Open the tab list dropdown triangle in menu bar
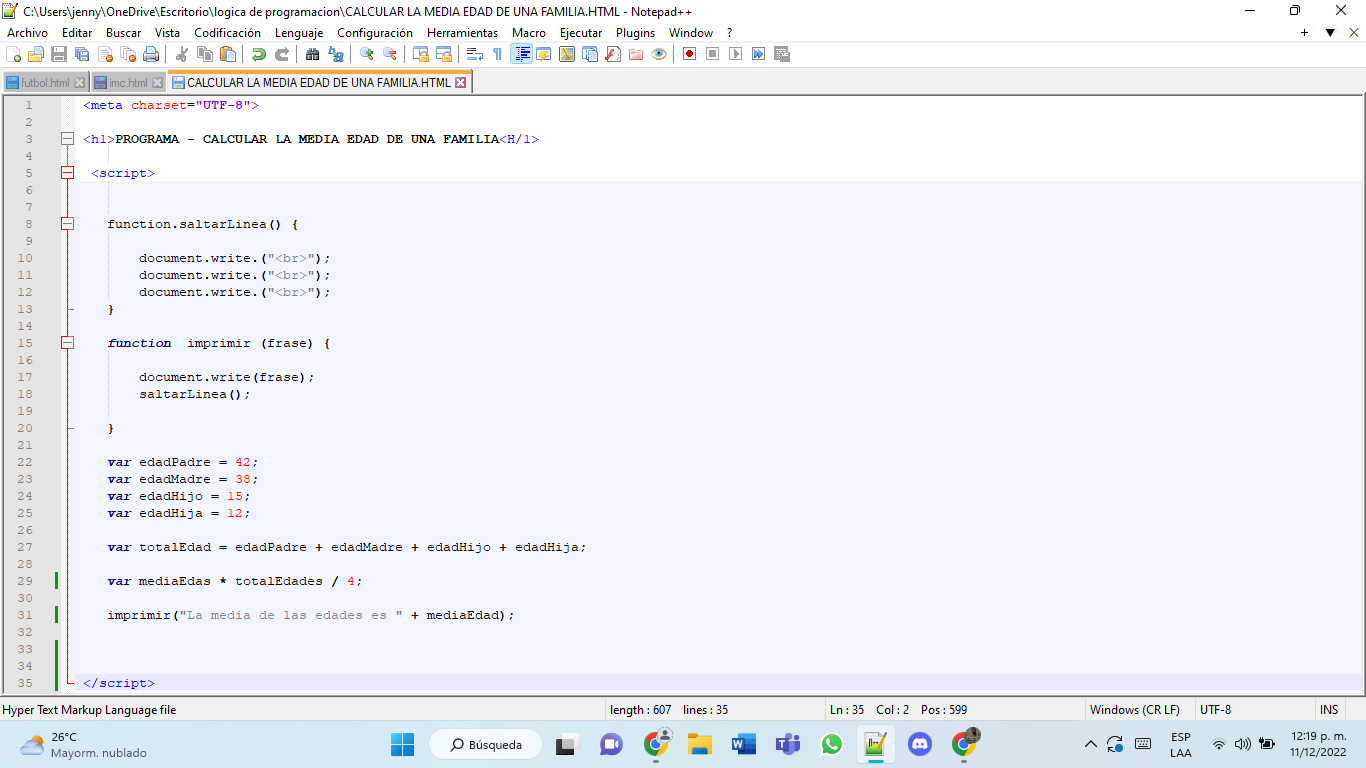The image size is (1366, 768). point(1330,33)
